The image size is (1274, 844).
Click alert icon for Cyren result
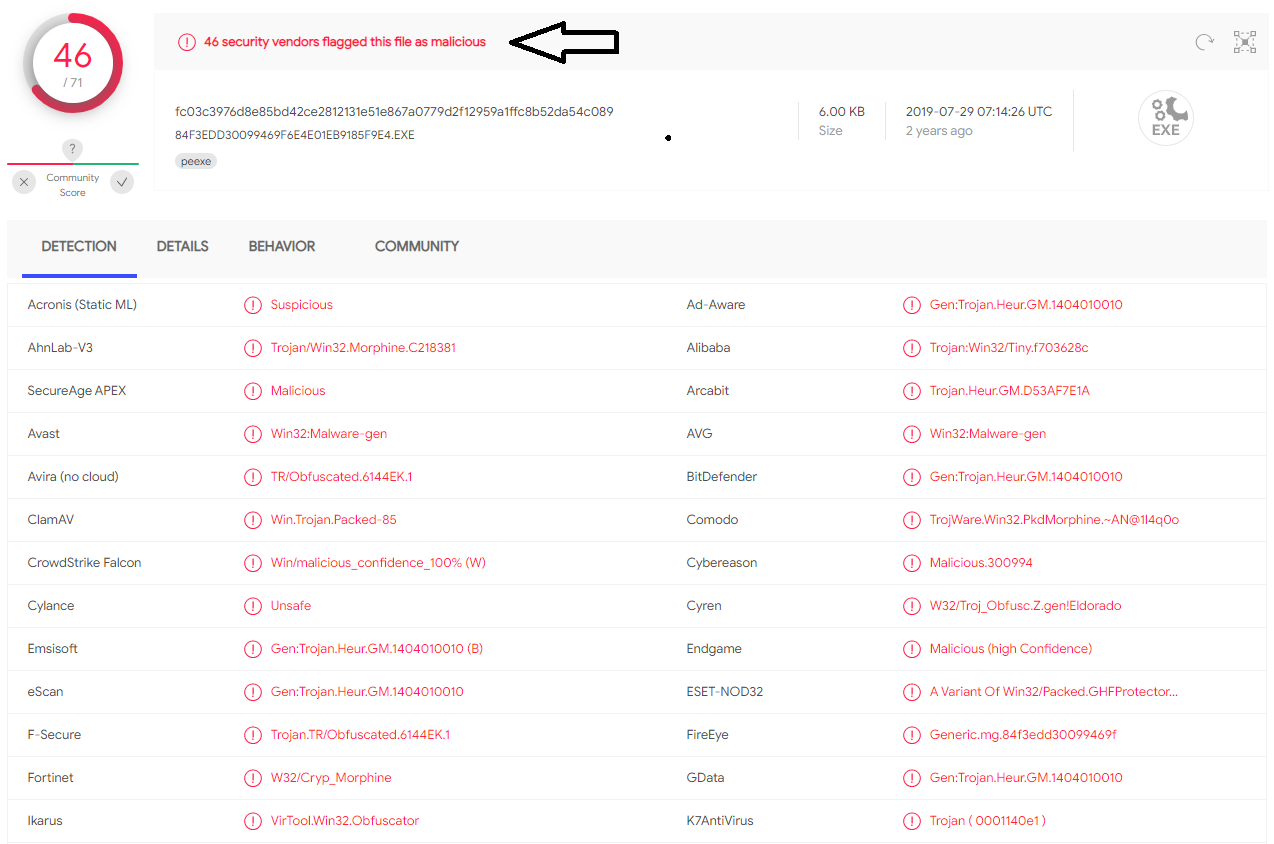[912, 606]
